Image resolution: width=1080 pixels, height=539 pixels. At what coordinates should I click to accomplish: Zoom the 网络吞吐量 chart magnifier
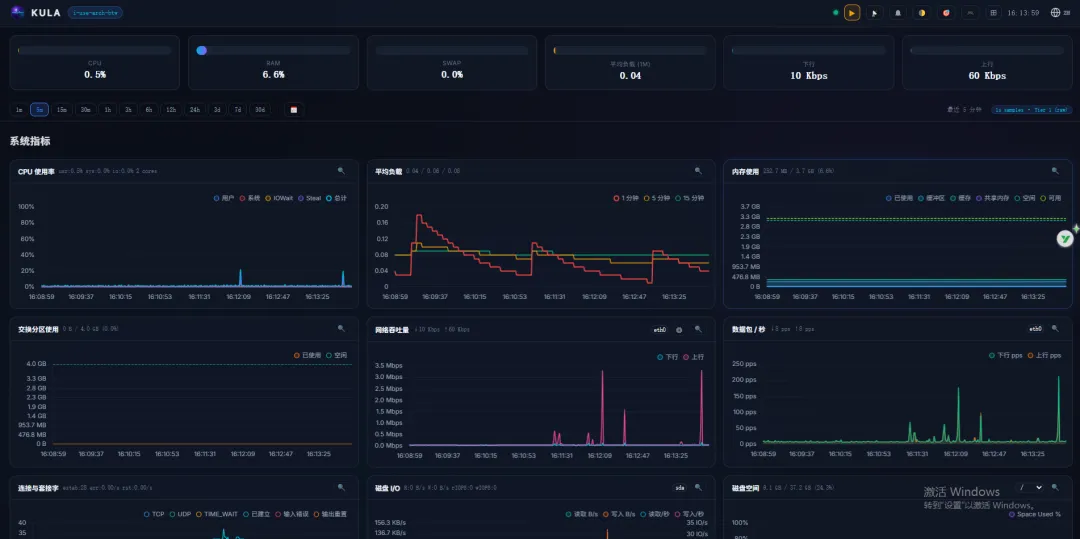(x=698, y=330)
